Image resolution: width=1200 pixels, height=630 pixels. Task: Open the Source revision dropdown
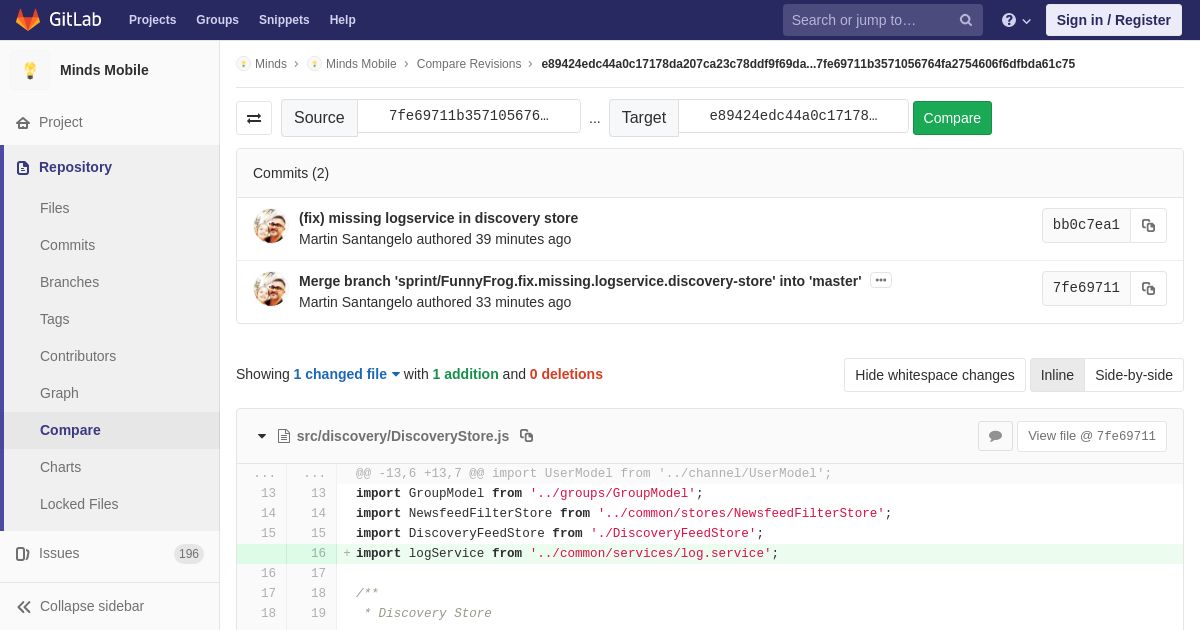tap(469, 116)
